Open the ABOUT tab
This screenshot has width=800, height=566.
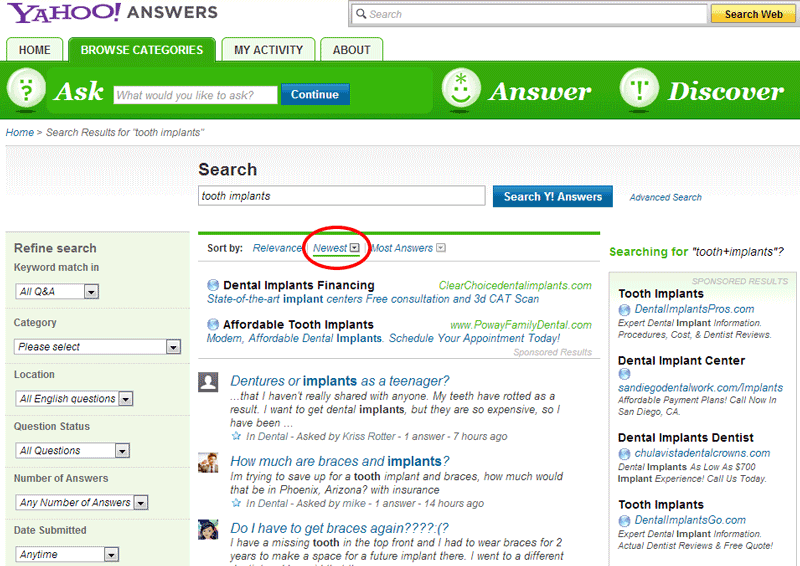point(352,50)
